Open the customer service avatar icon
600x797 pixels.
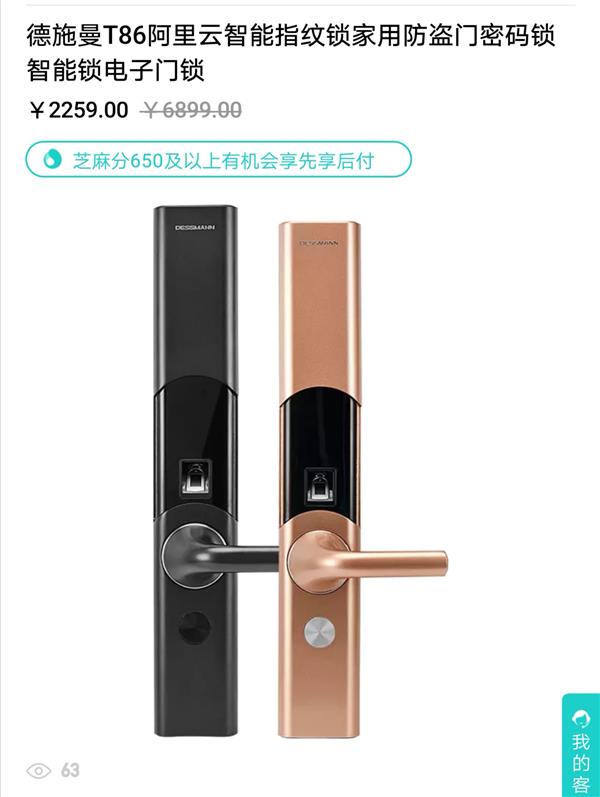click(581, 719)
